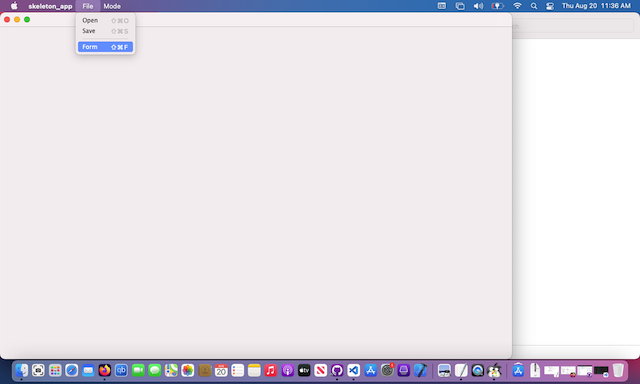Open Maps from the dock
Viewport: 640px width, 384px height.
[x=171, y=371]
